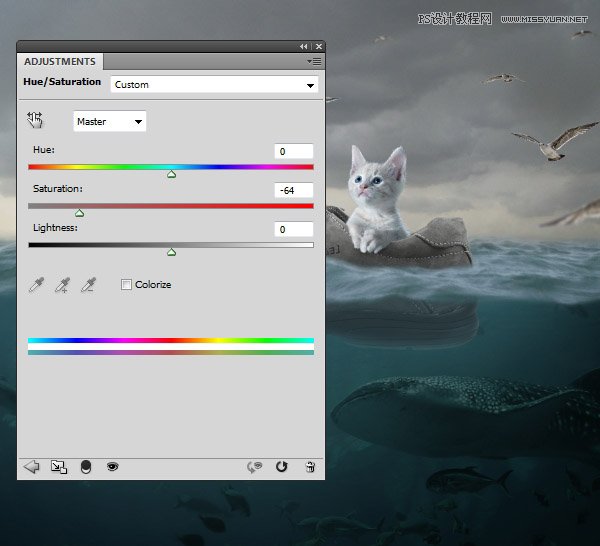600x546 pixels.
Task: Select the Add to Sample eyedropper
Action: pos(63,285)
